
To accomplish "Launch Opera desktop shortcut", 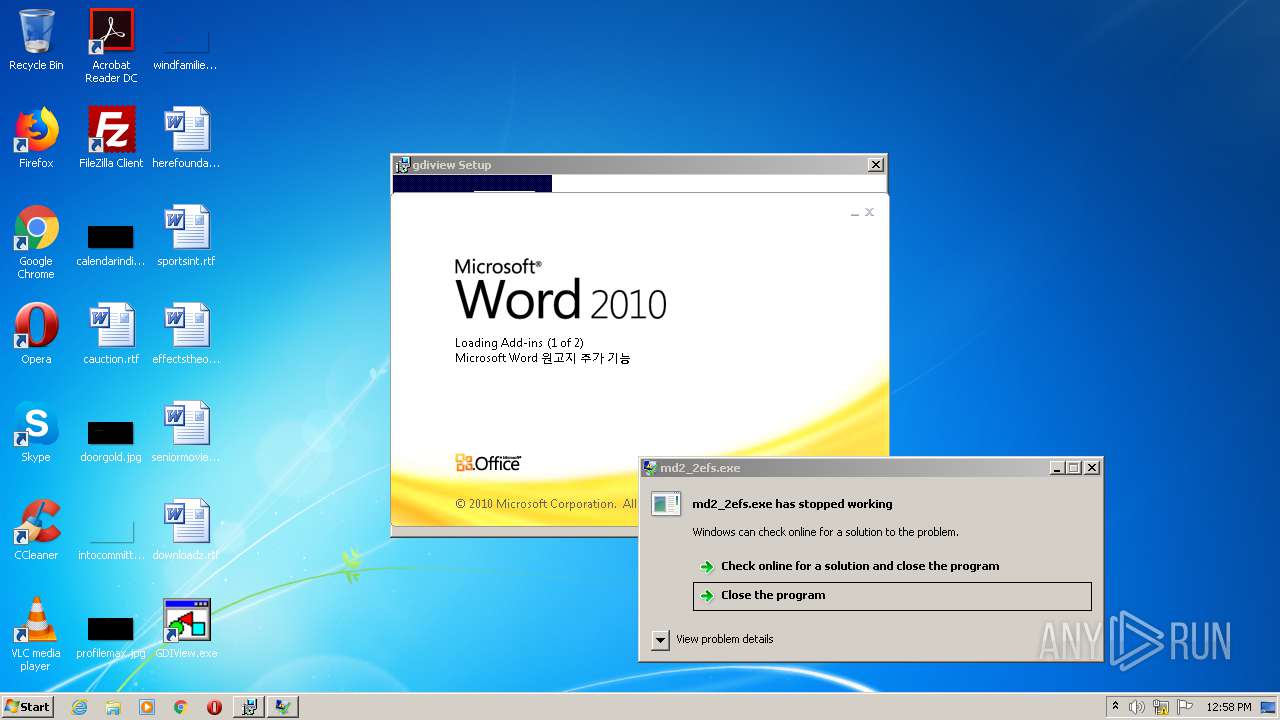I will tap(36, 334).
